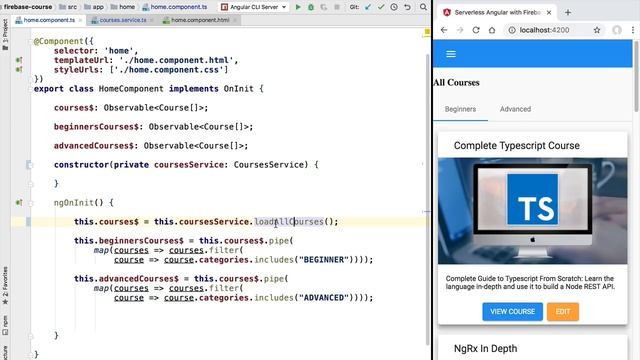
Task: Click Complete Typescript Course title
Action: tap(517, 146)
